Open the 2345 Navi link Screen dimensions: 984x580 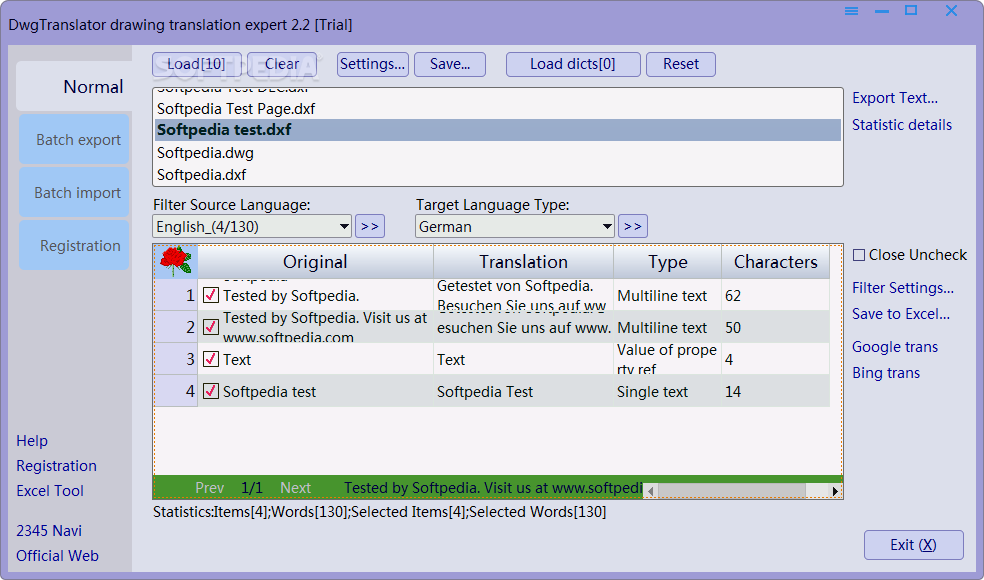pos(49,530)
